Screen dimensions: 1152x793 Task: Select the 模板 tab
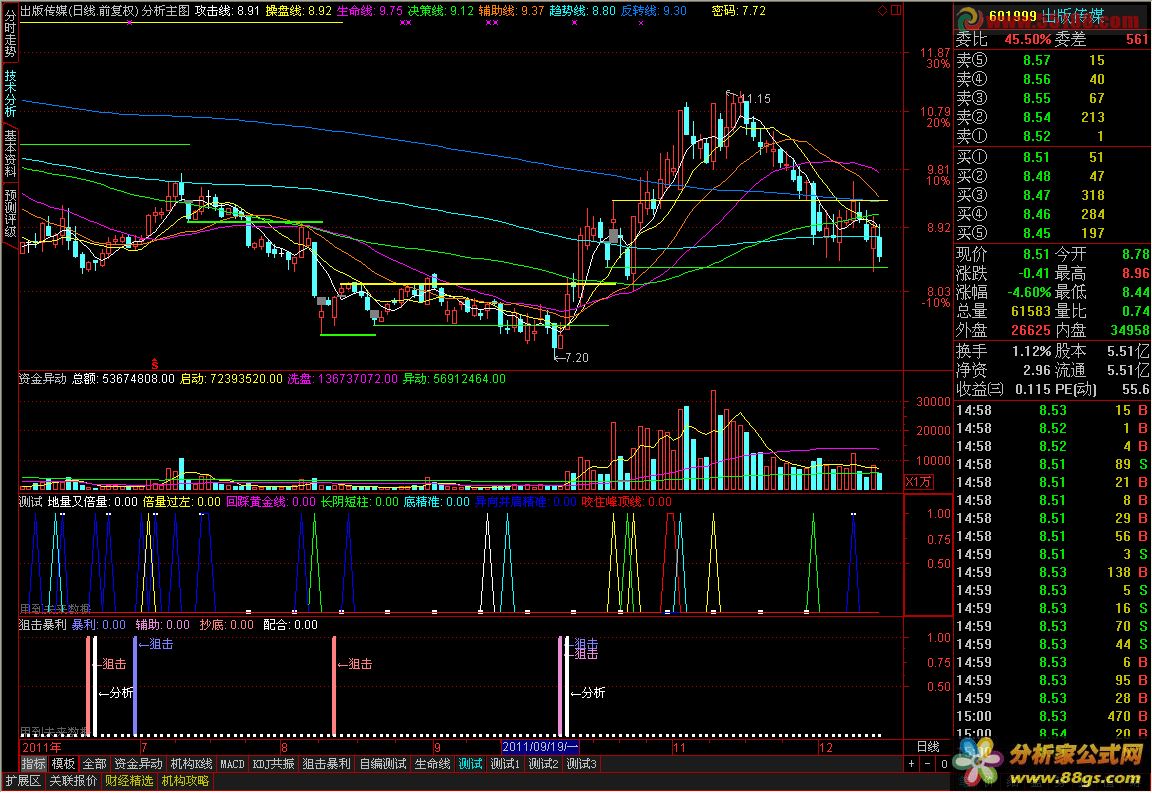[x=63, y=764]
